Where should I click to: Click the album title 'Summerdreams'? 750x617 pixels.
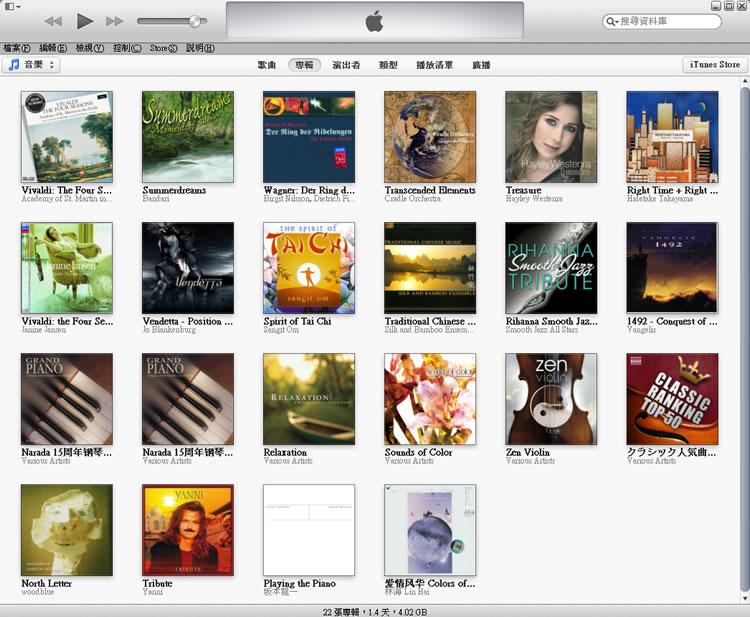pos(174,190)
